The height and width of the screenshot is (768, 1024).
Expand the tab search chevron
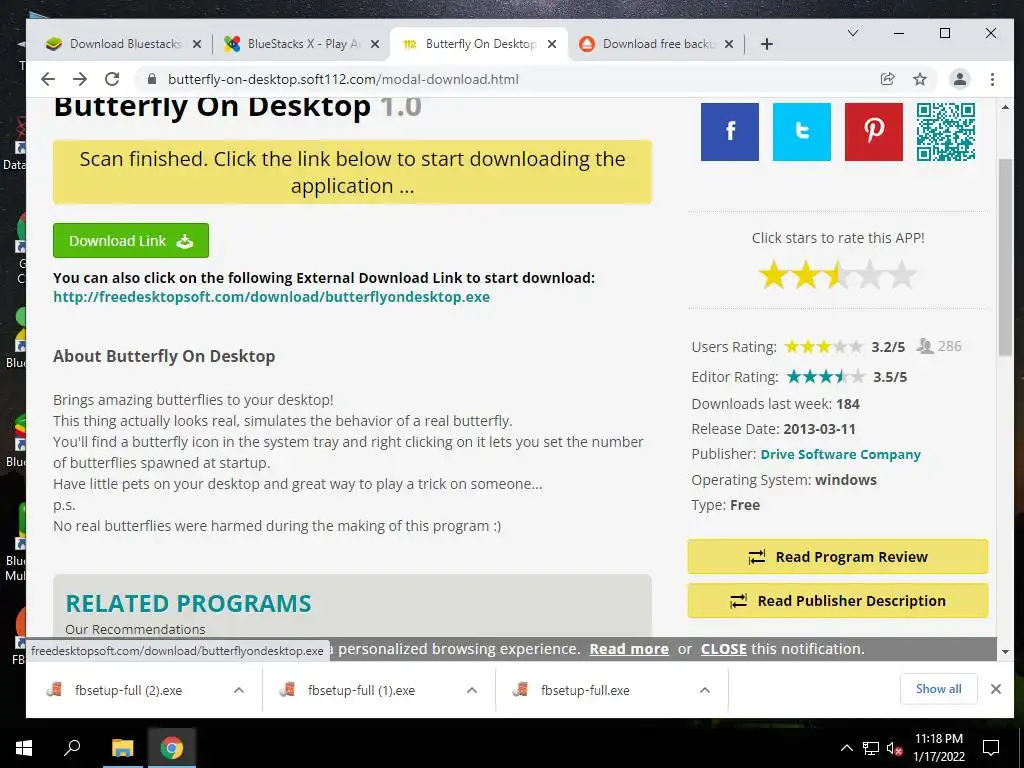pyautogui.click(x=852, y=33)
